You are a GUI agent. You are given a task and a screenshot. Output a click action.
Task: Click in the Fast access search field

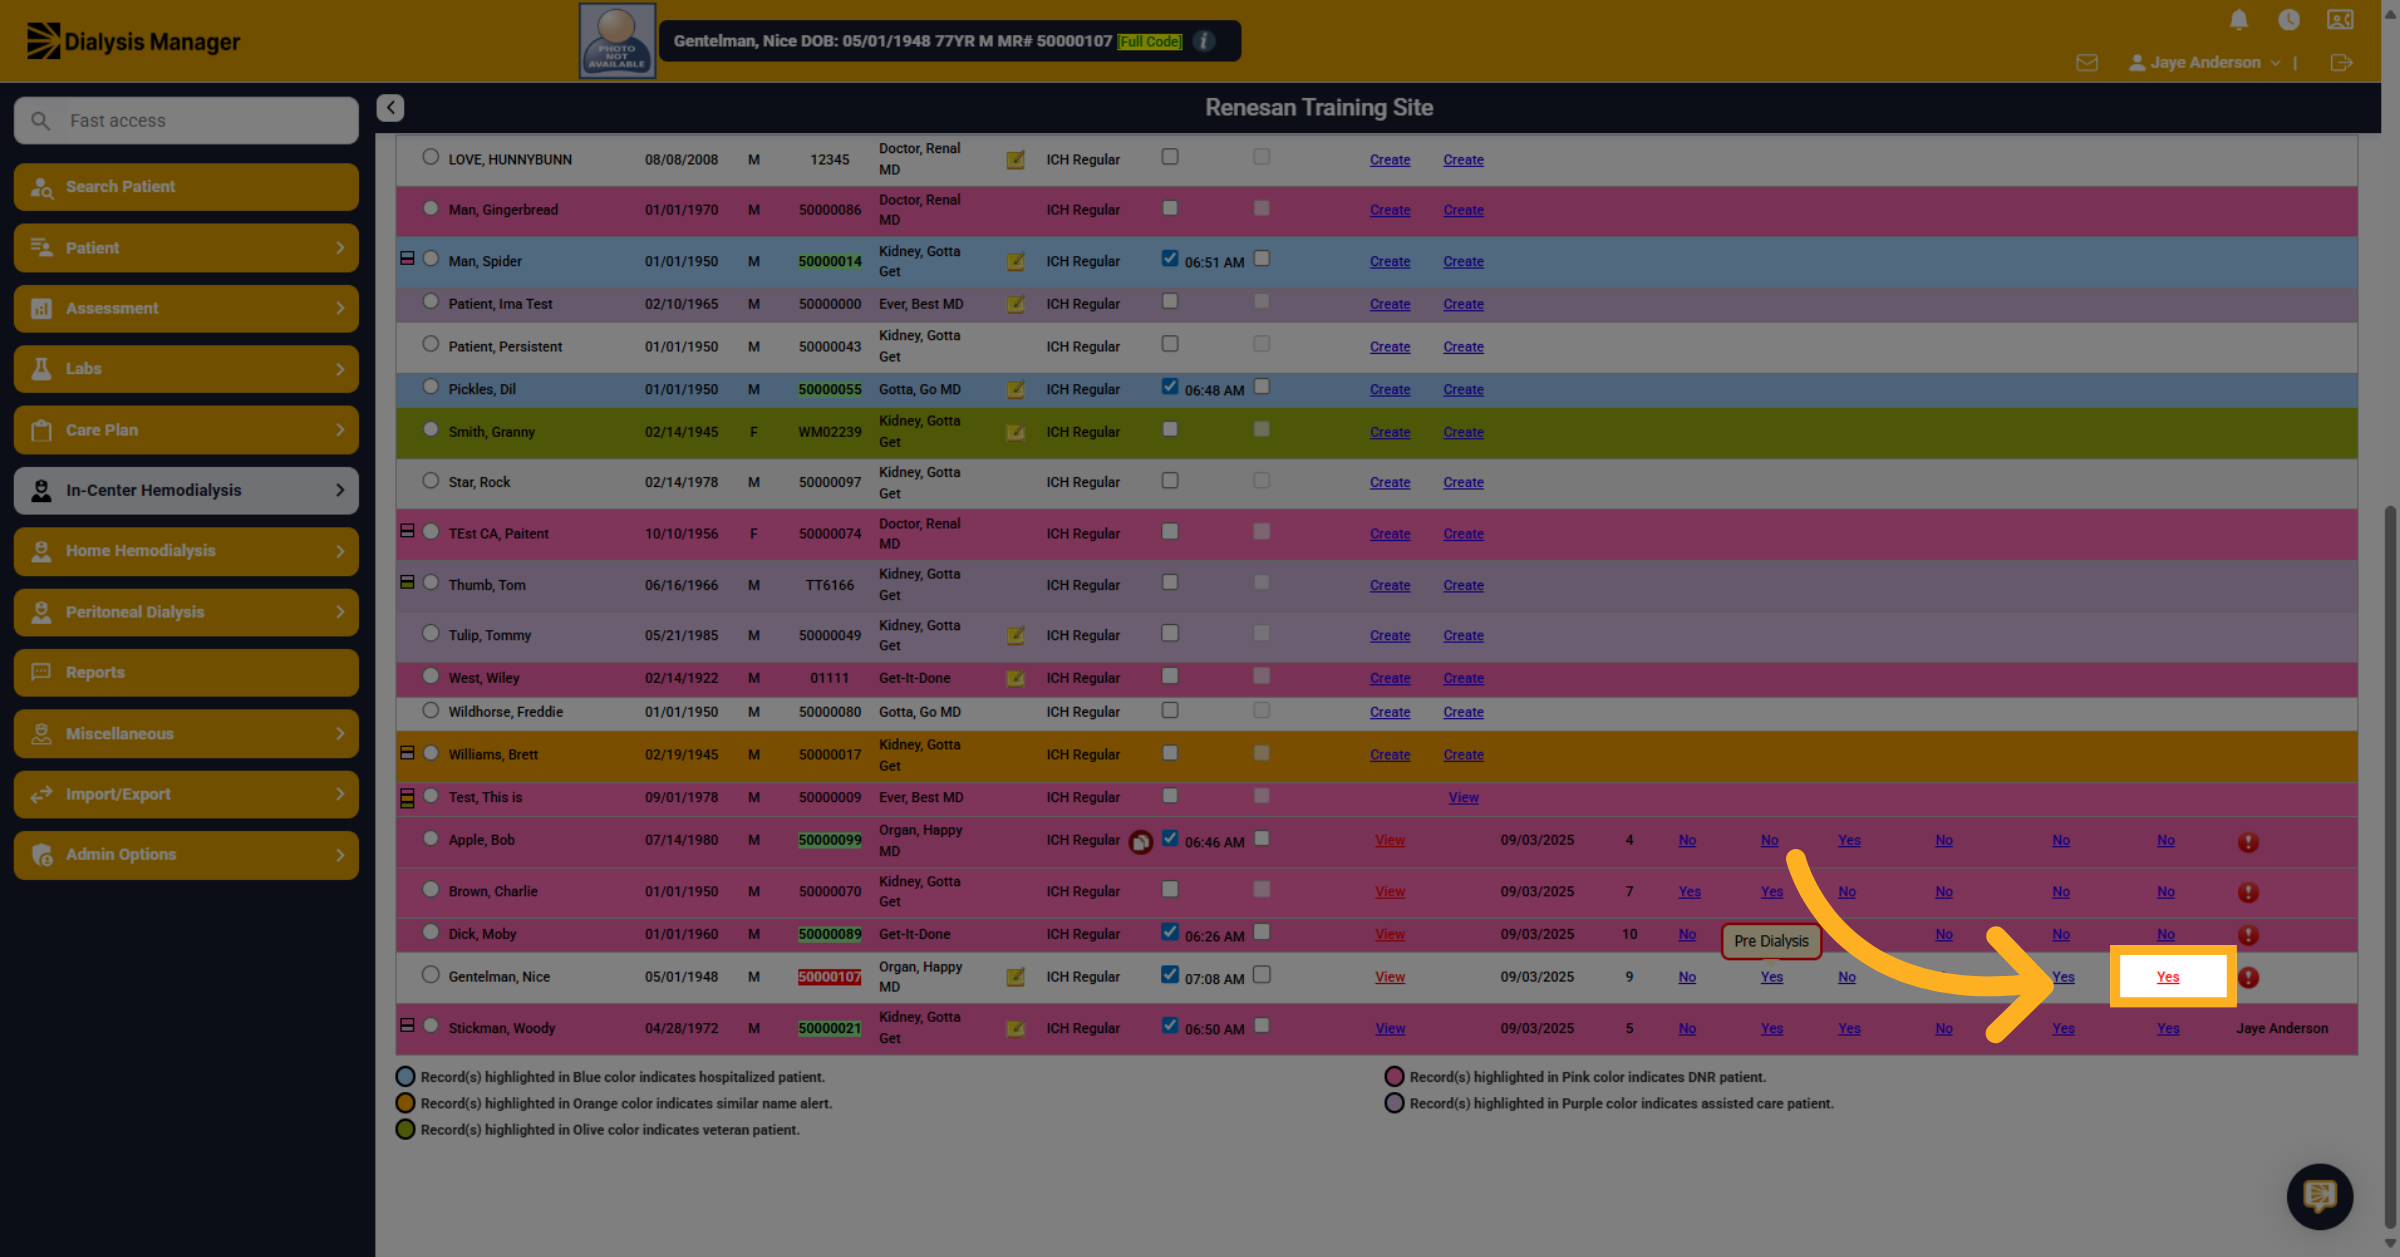coord(186,121)
